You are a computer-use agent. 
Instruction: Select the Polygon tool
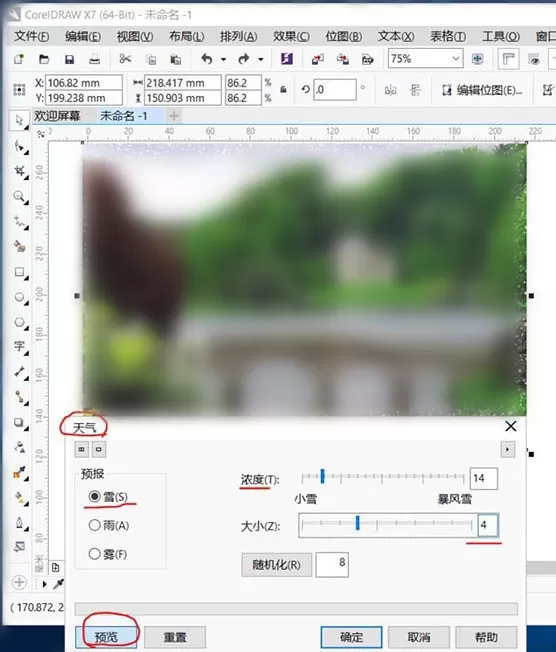[x=19, y=322]
